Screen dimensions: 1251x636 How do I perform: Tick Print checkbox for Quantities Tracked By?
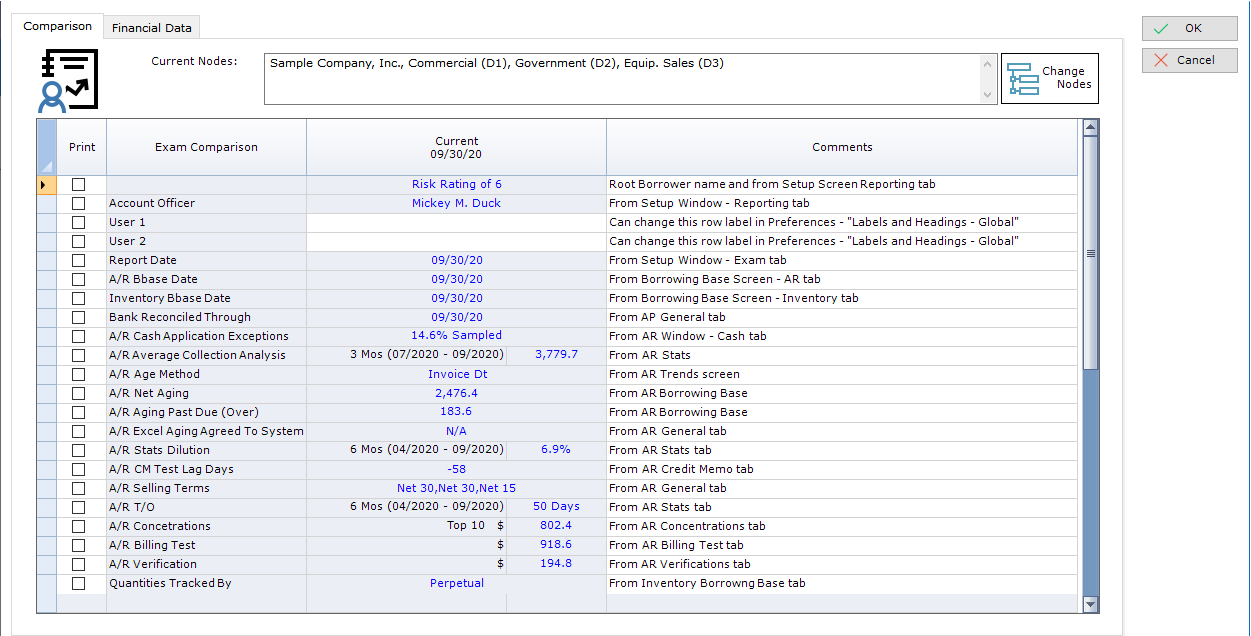click(79, 584)
